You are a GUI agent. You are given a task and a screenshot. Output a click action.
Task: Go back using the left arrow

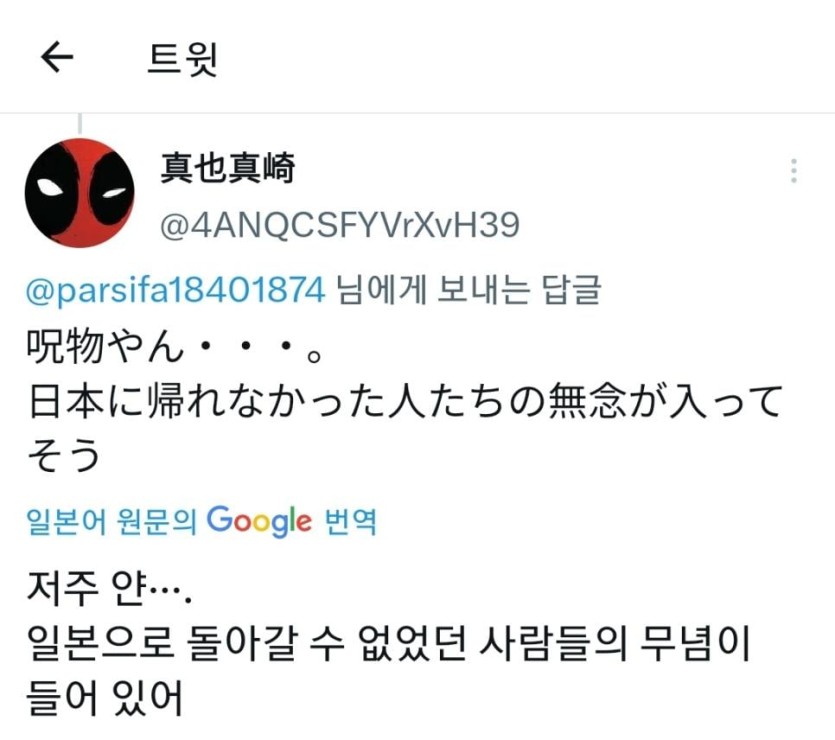(57, 57)
